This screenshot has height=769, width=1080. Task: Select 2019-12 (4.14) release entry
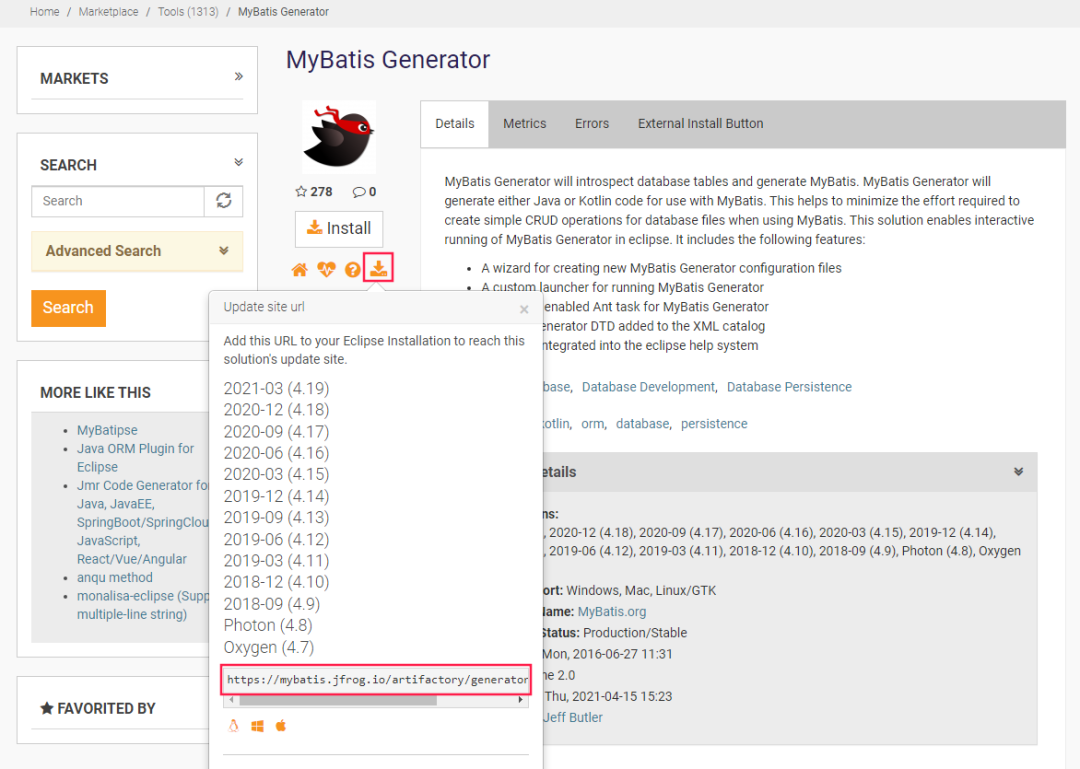[x=276, y=496]
